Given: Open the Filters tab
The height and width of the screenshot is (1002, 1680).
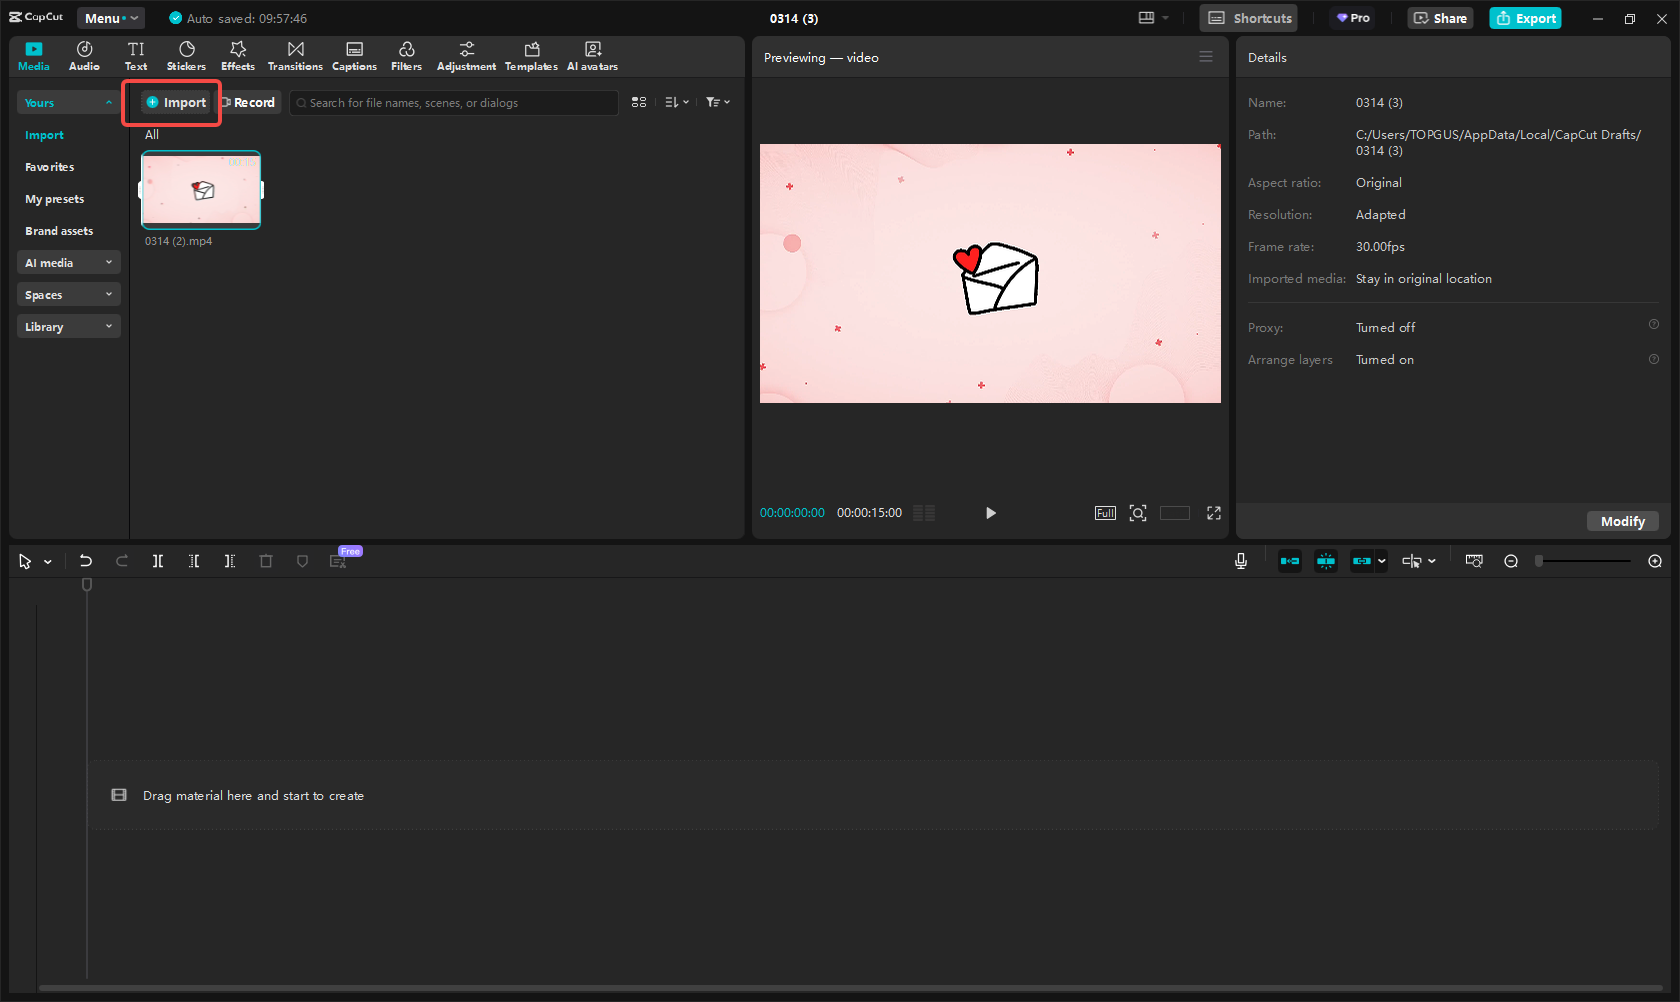Looking at the screenshot, I should [x=406, y=56].
